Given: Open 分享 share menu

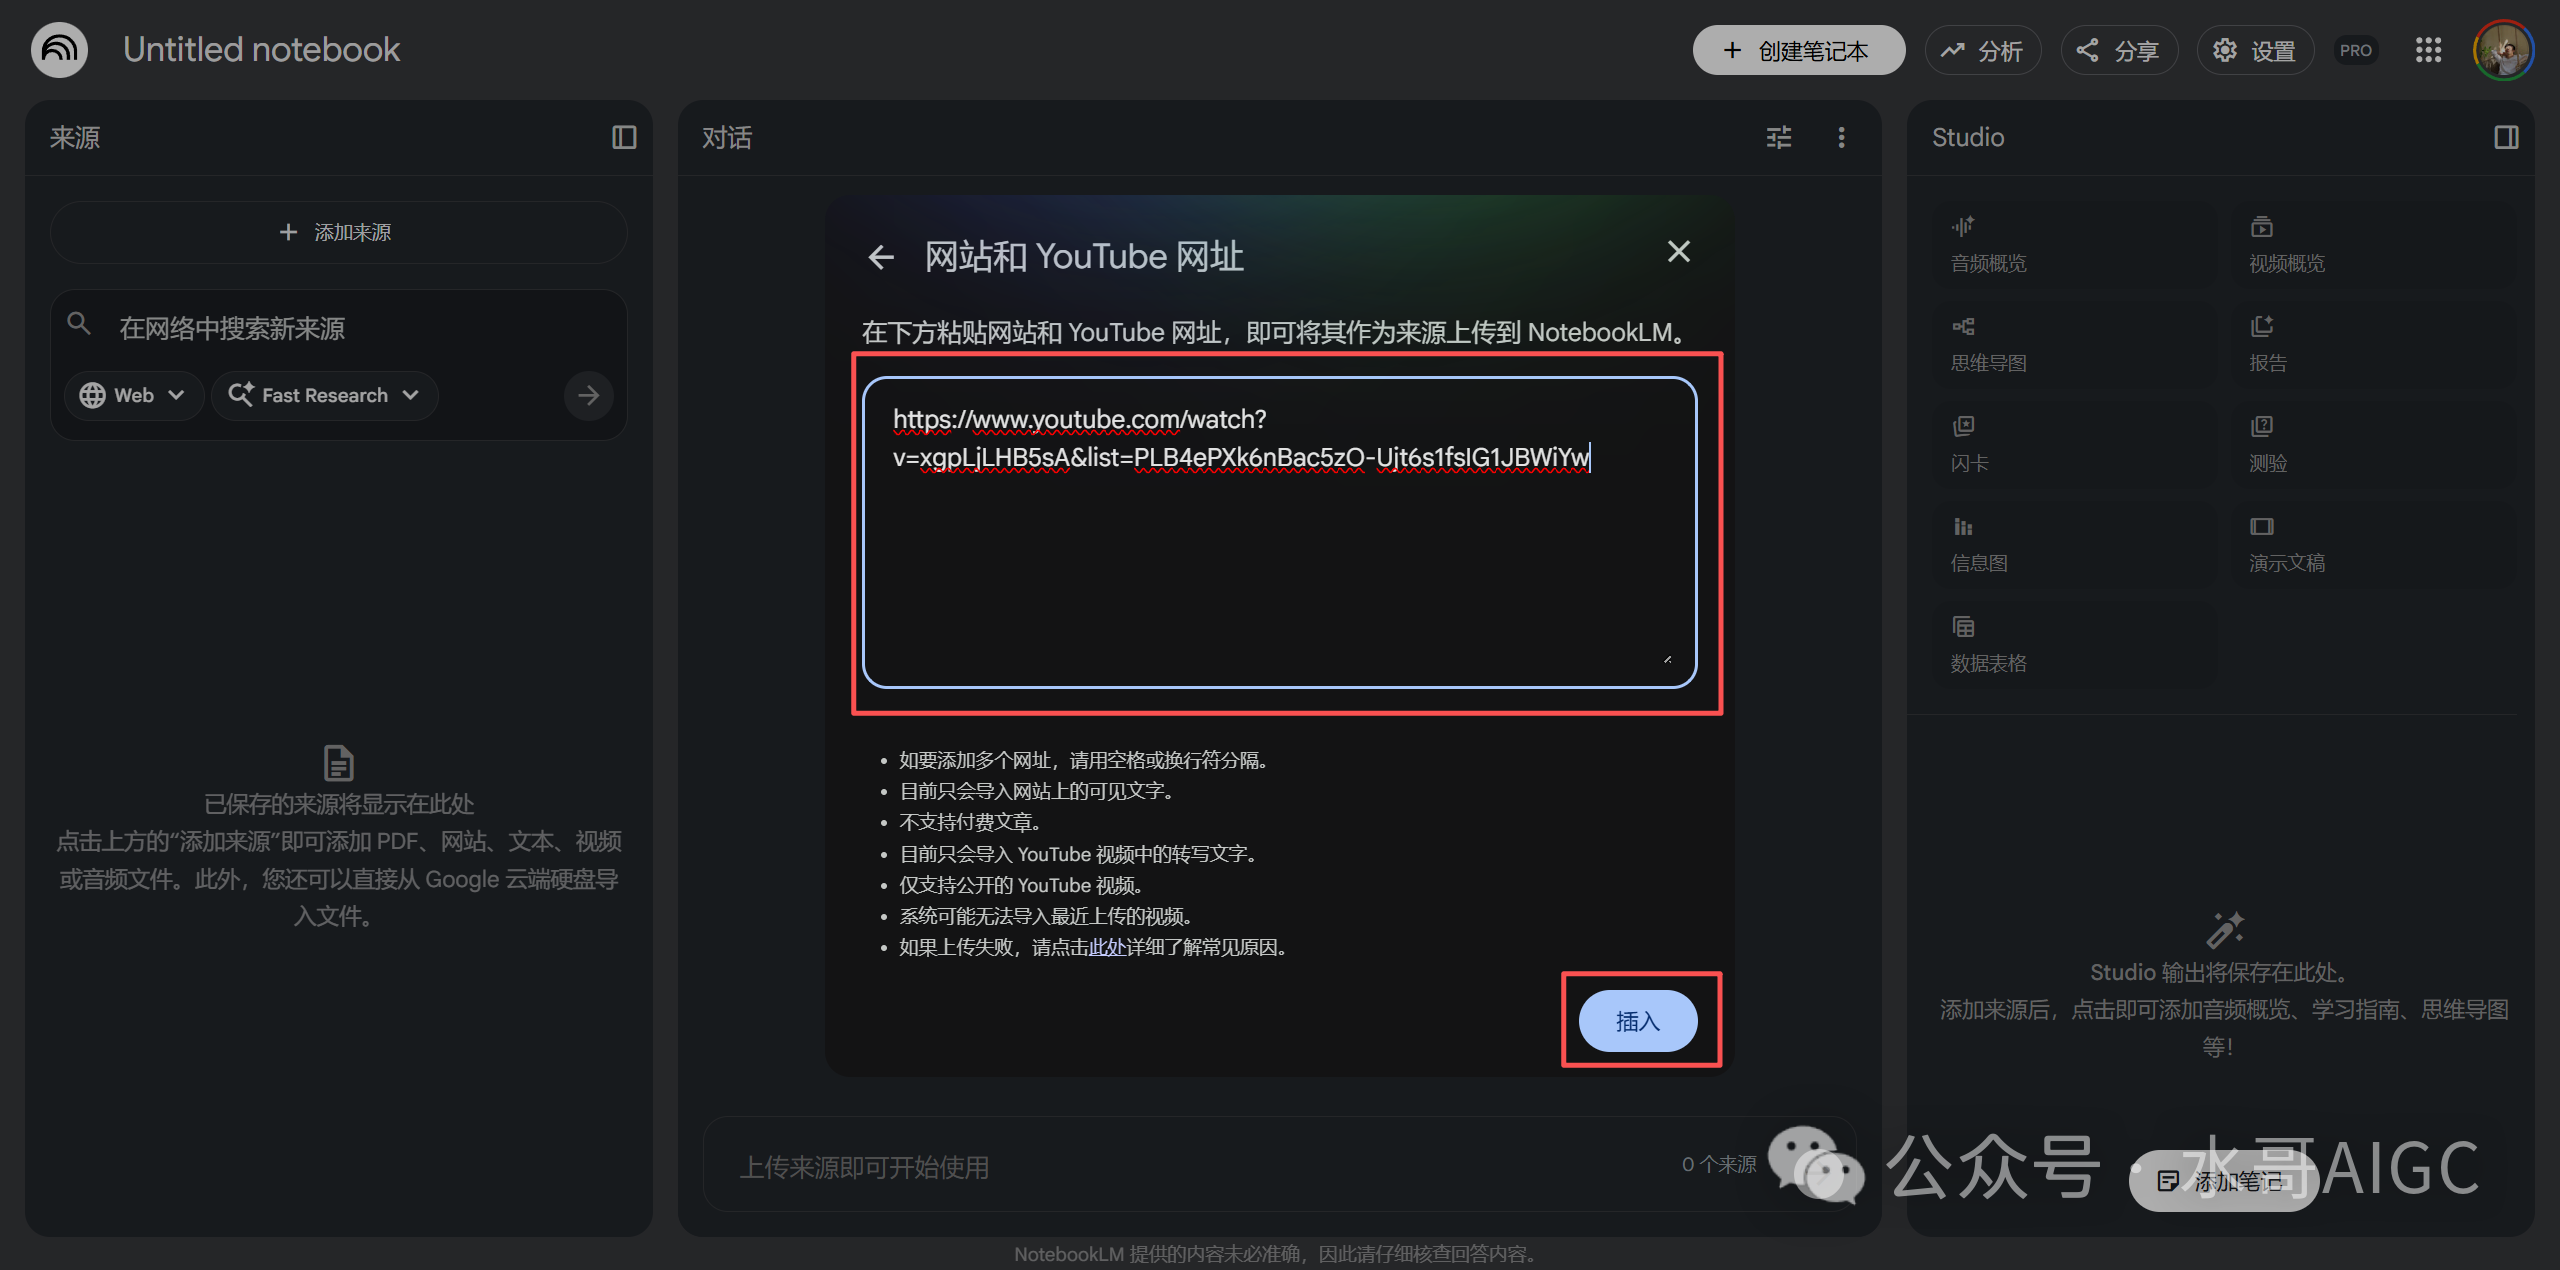Looking at the screenshot, I should [x=2118, y=50].
